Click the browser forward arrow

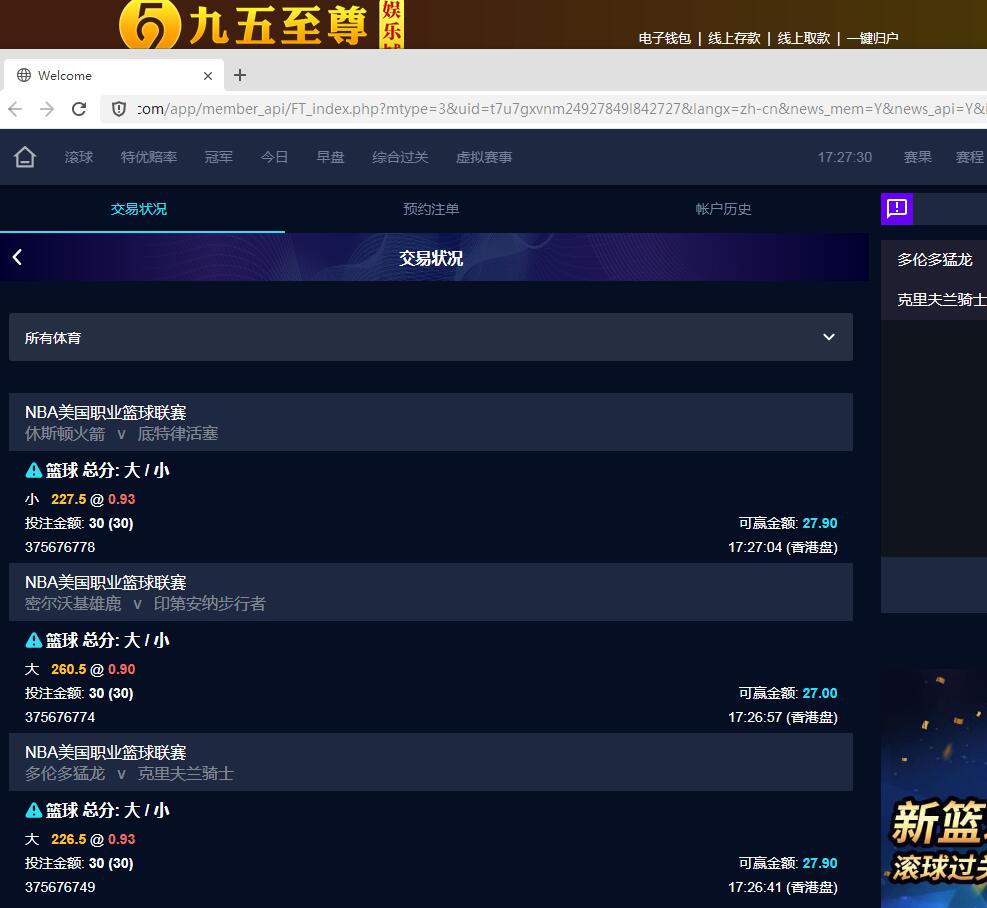[47, 109]
